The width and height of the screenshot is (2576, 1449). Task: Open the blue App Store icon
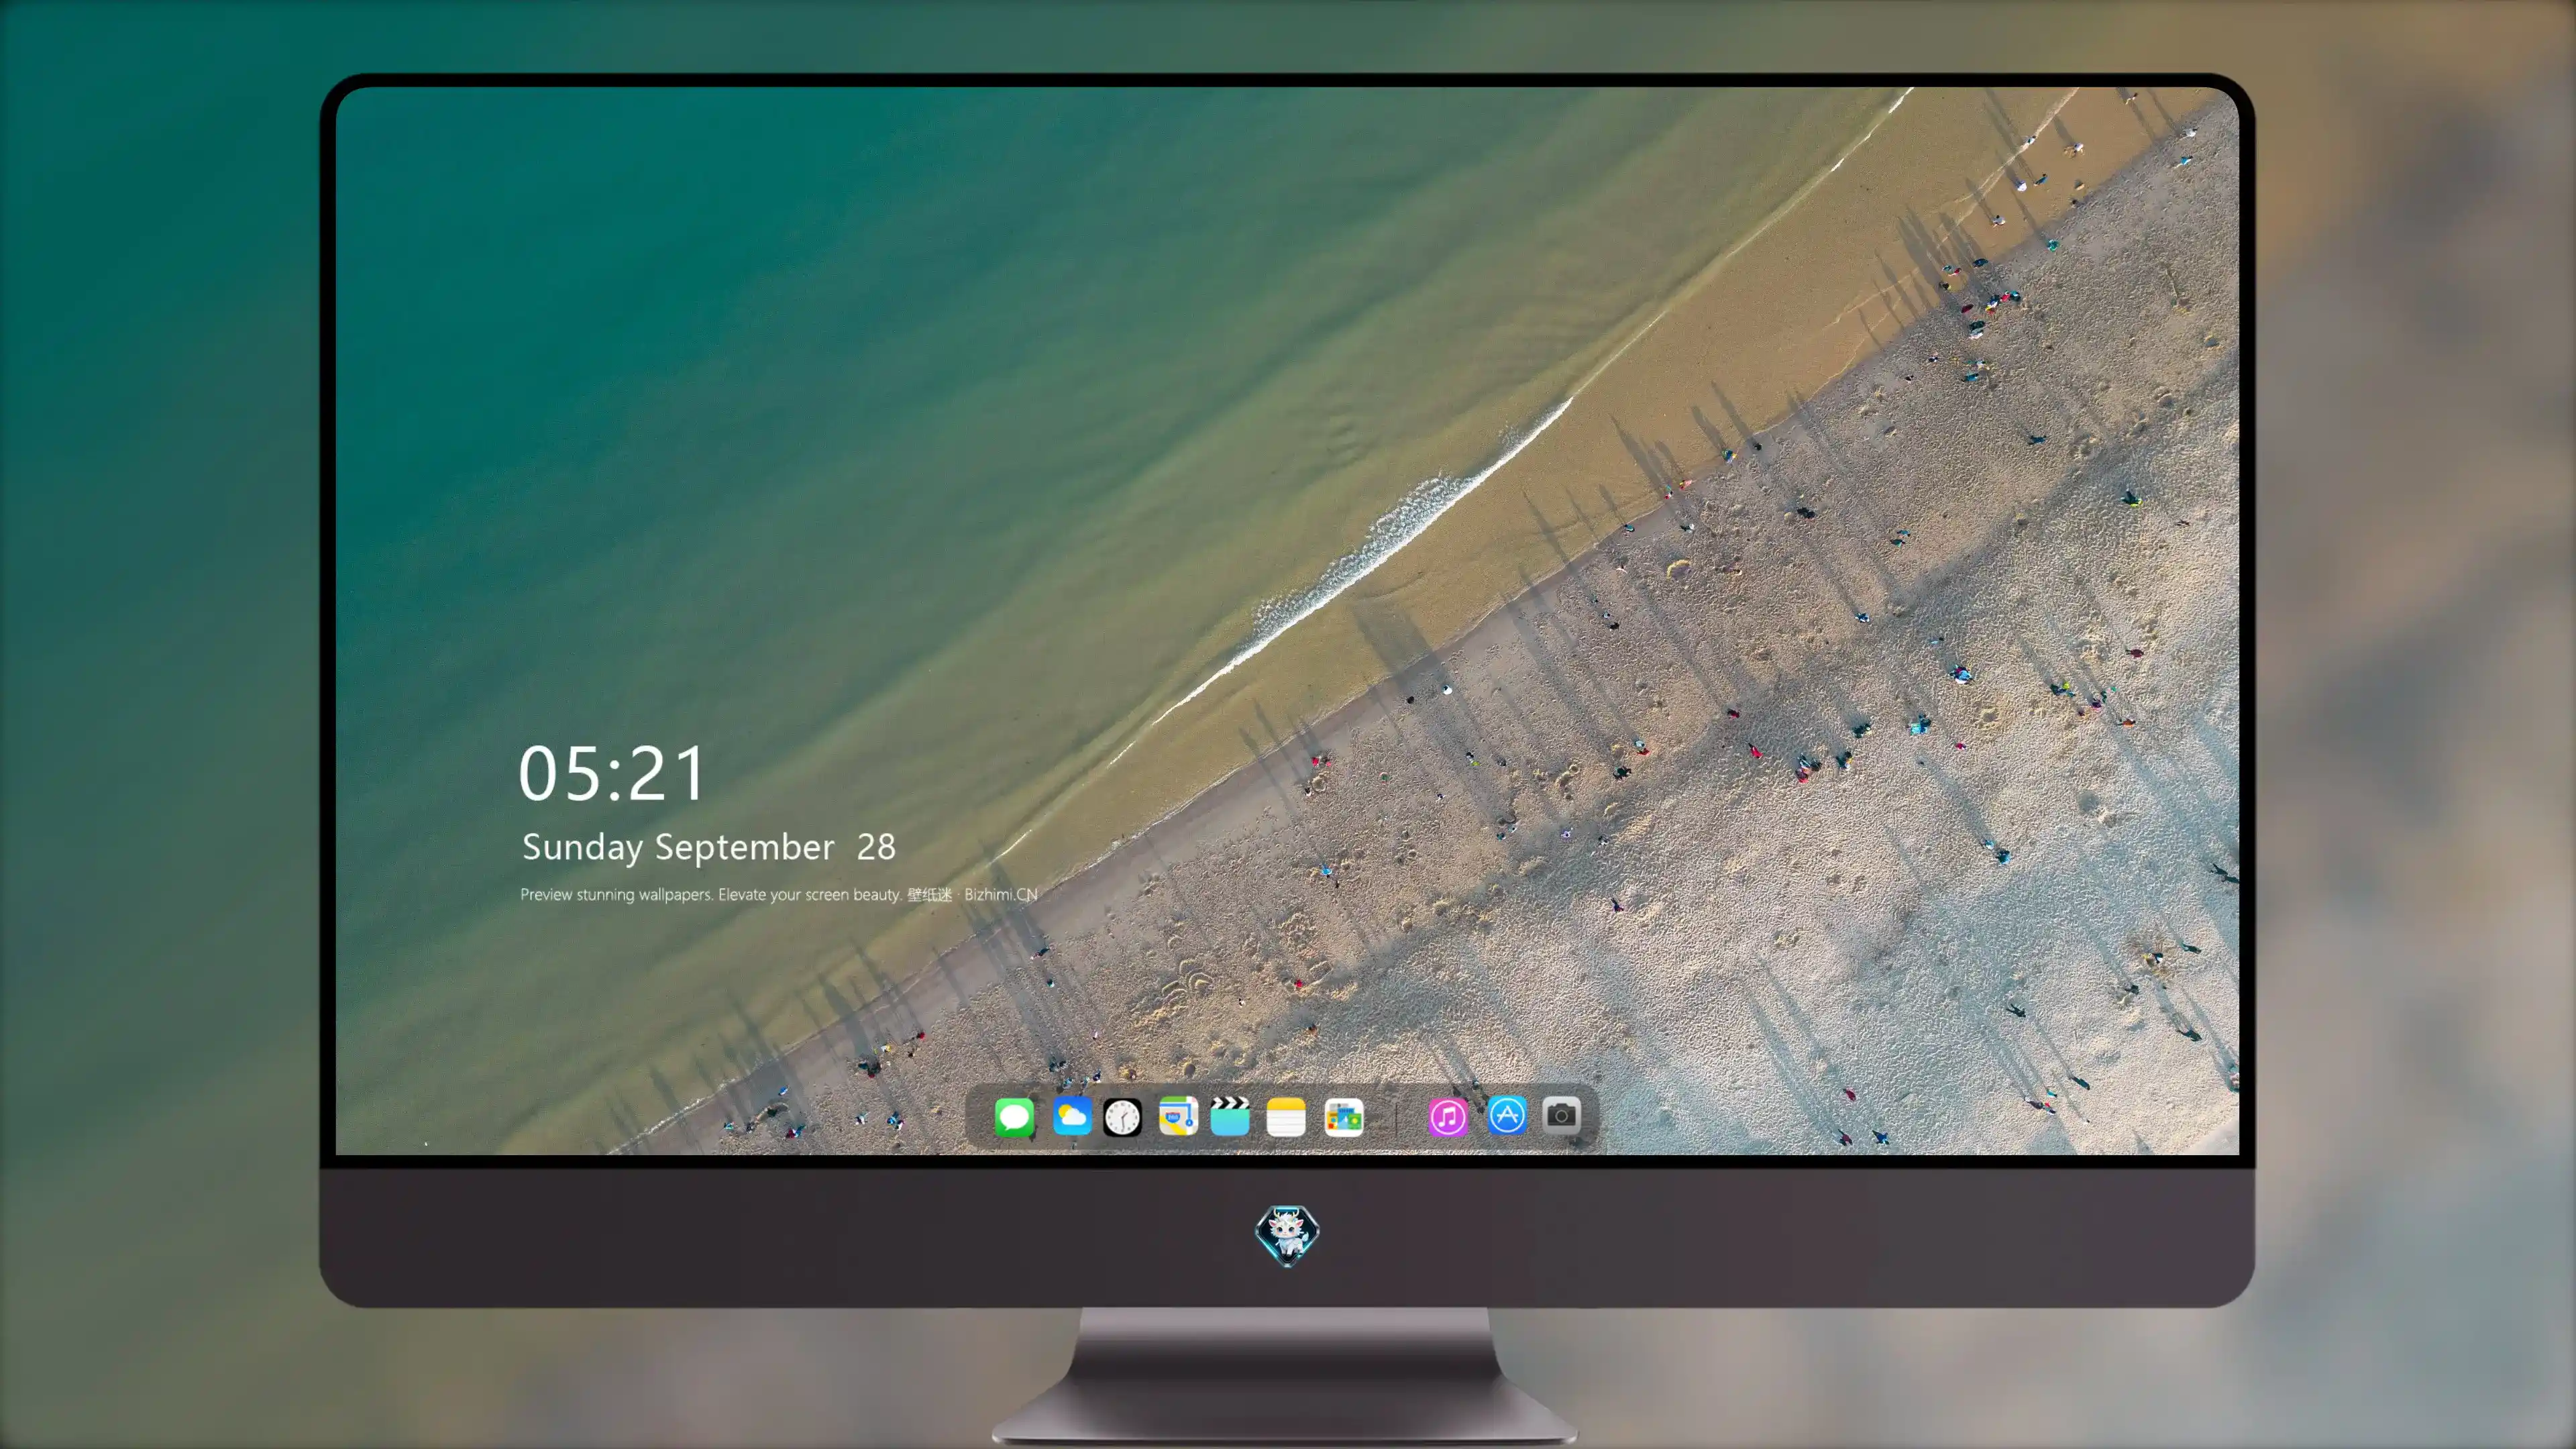click(x=1507, y=1115)
